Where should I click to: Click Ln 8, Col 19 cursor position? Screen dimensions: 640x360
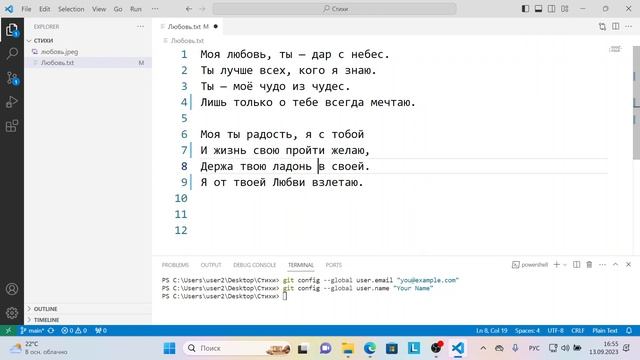[x=491, y=331]
